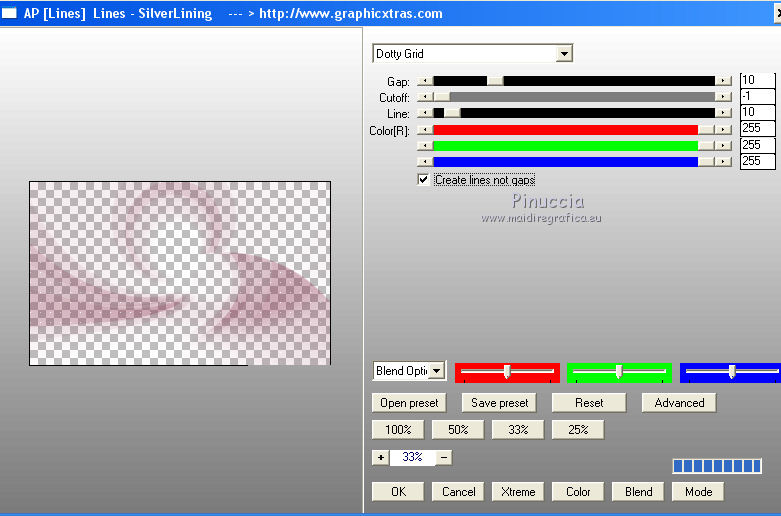781x516 pixels.
Task: Click the Gap slider thumb
Action: [x=495, y=81]
